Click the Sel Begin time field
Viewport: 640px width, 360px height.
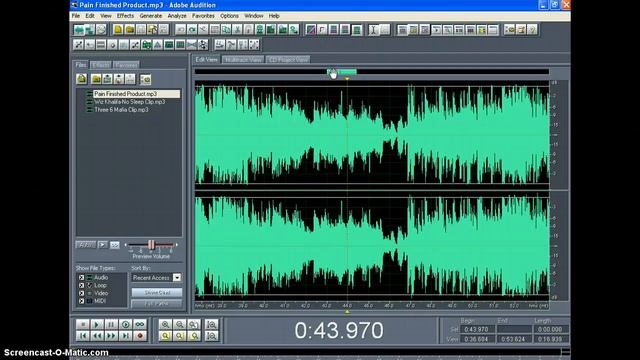[477, 329]
